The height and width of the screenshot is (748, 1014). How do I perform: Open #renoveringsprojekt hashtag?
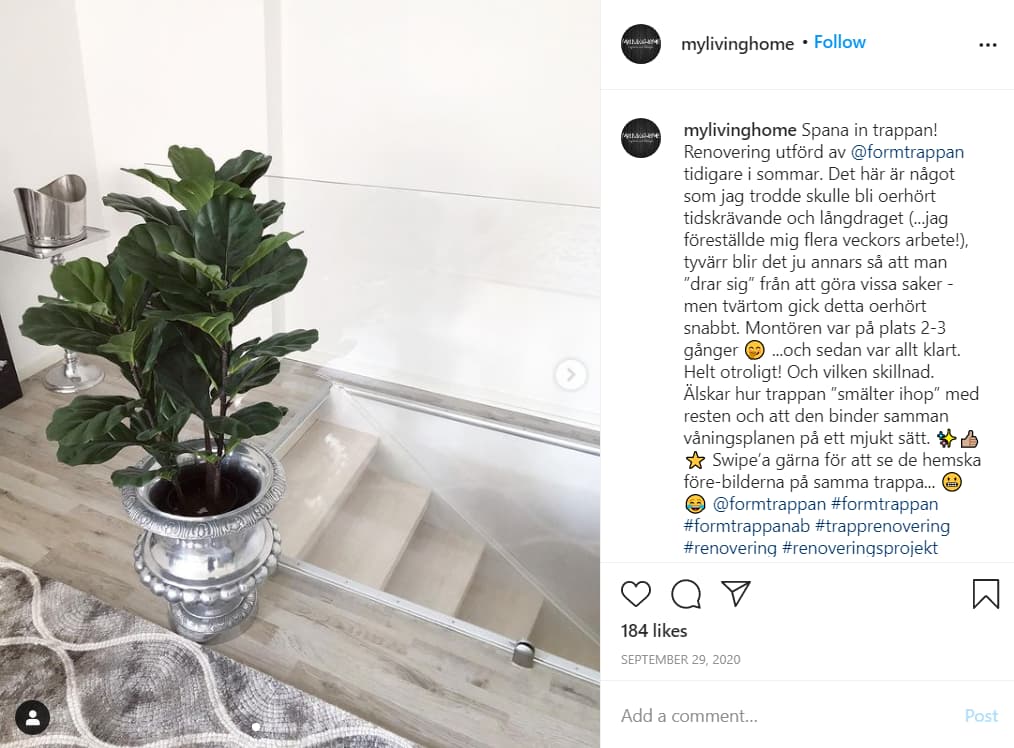(x=859, y=548)
